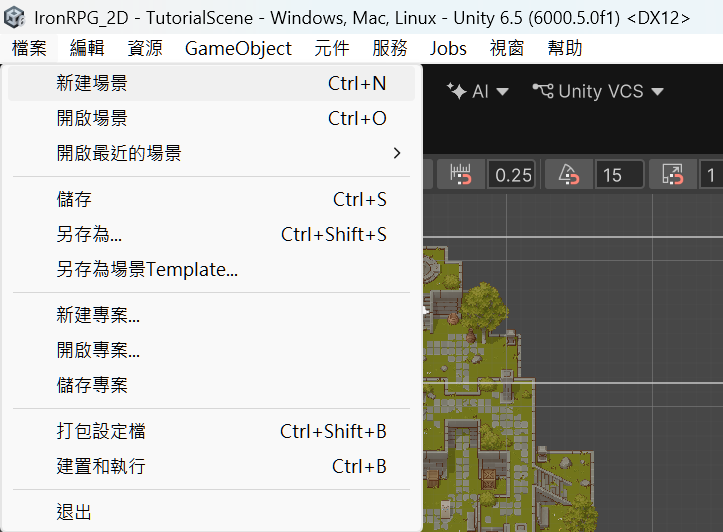Edit the 0.25 grid snap value field
723x532 pixels.
(x=512, y=175)
